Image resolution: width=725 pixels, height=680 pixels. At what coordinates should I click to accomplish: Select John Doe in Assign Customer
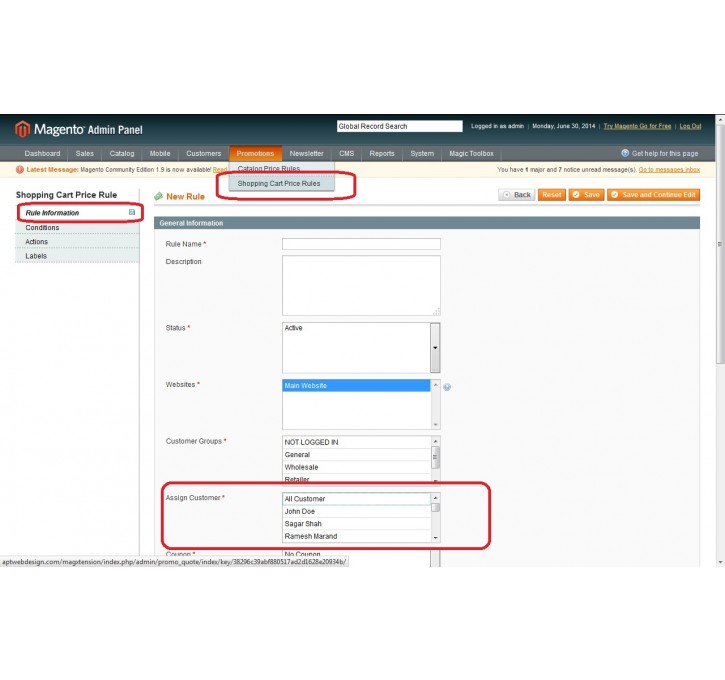tap(357, 511)
